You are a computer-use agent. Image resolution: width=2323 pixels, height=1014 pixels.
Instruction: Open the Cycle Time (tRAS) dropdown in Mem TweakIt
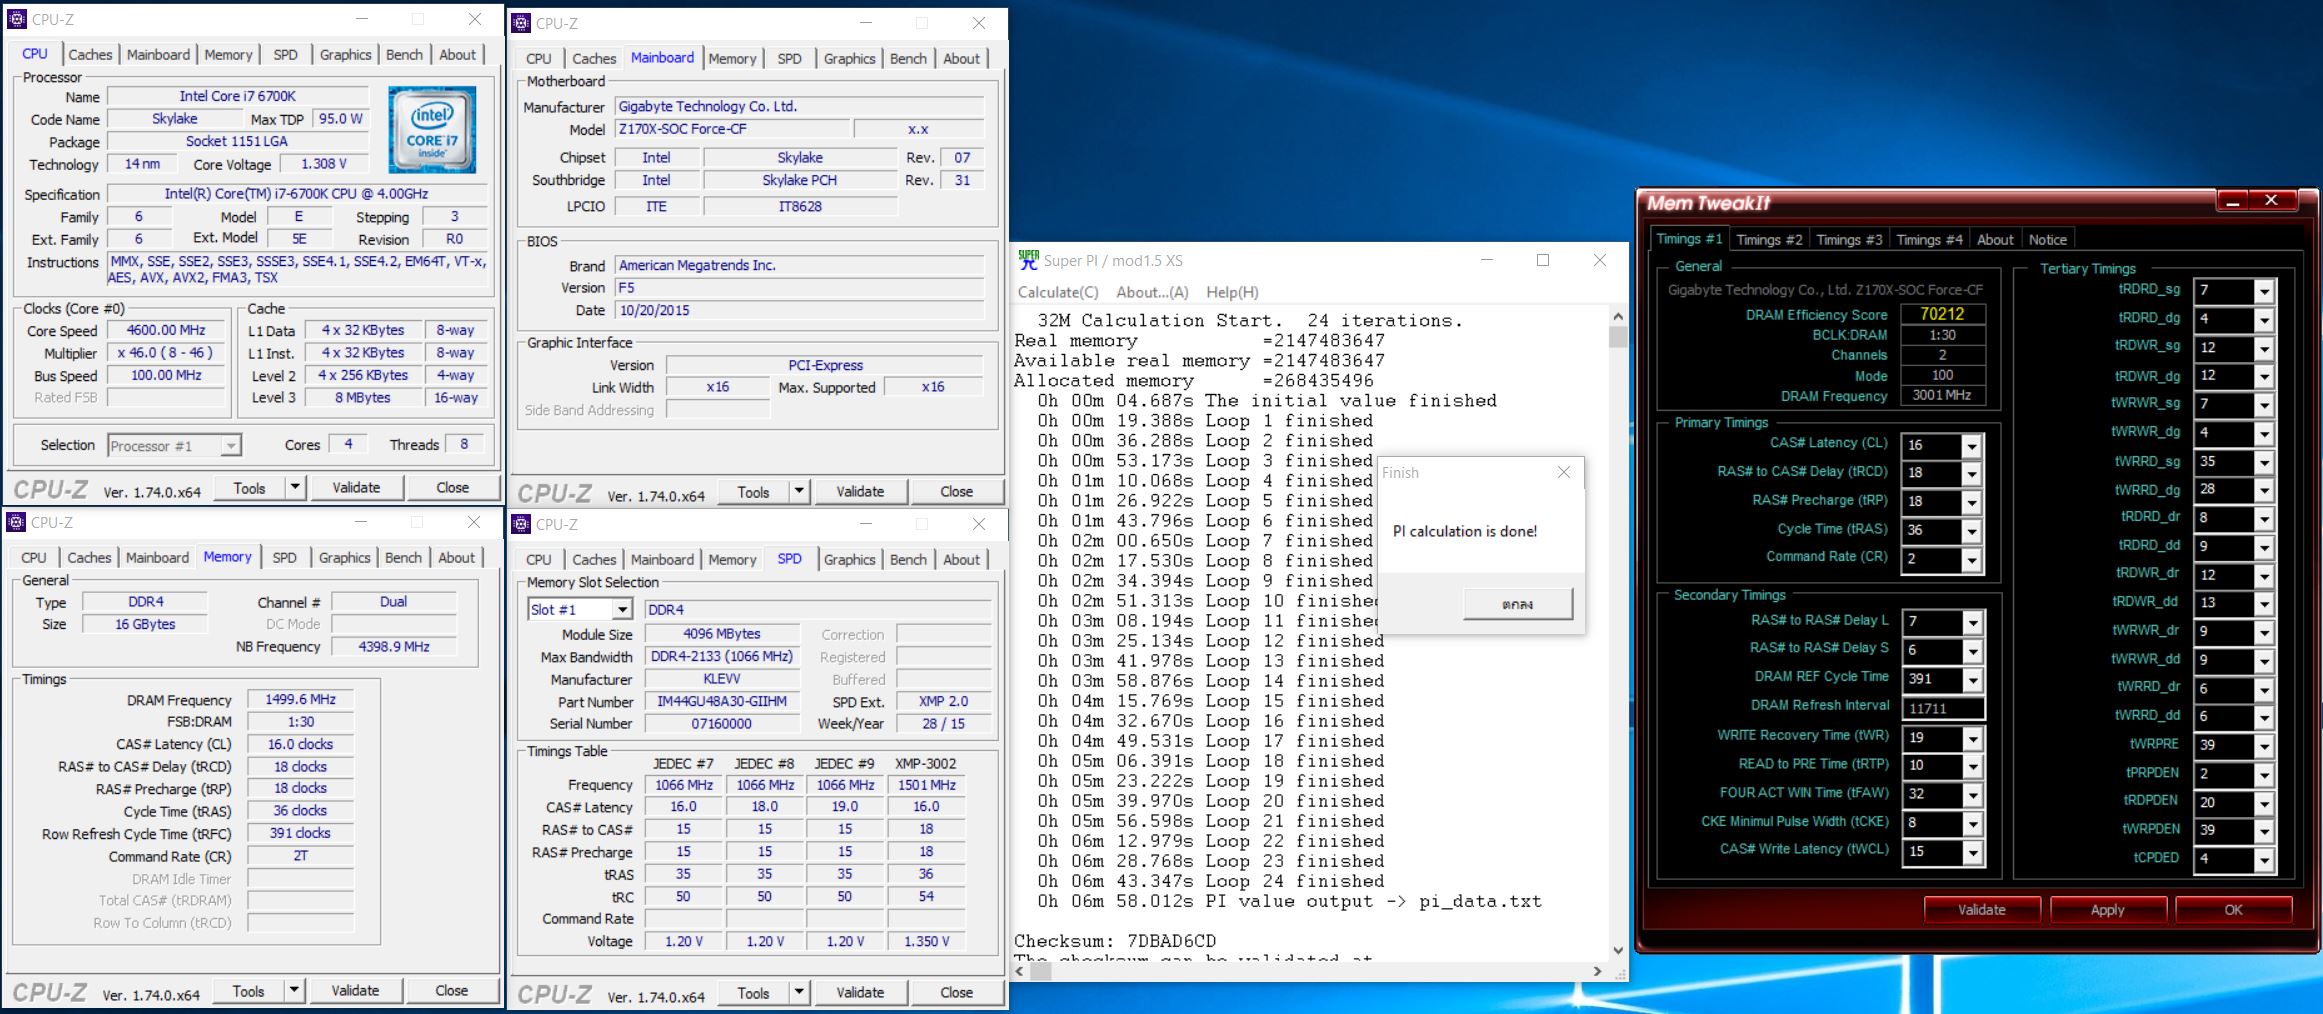[1971, 531]
